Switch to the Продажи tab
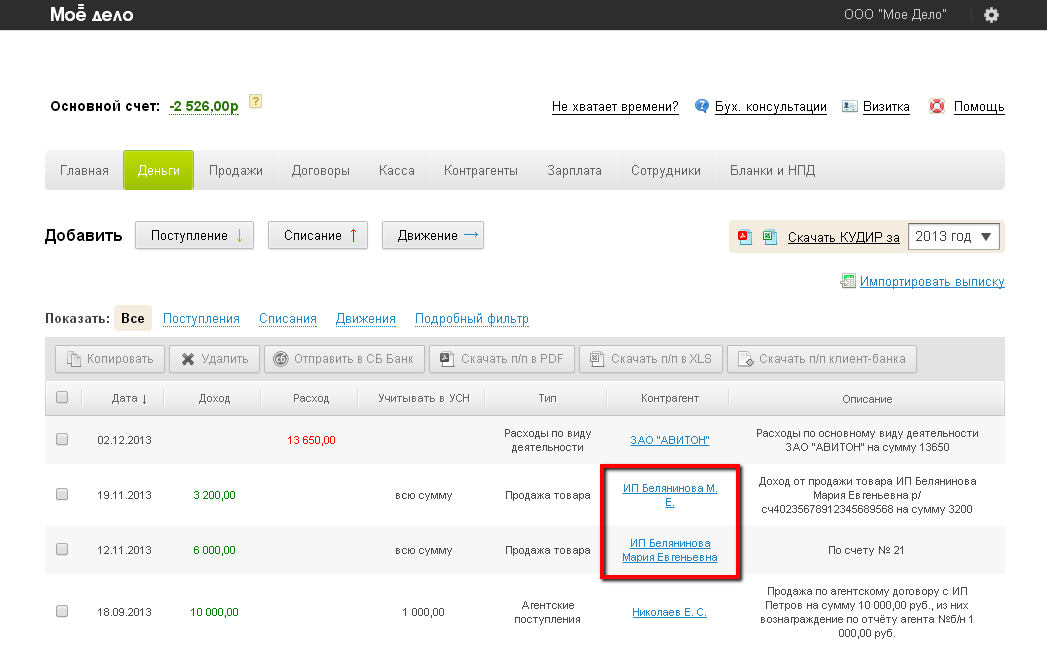This screenshot has height=648, width=1047. click(235, 170)
